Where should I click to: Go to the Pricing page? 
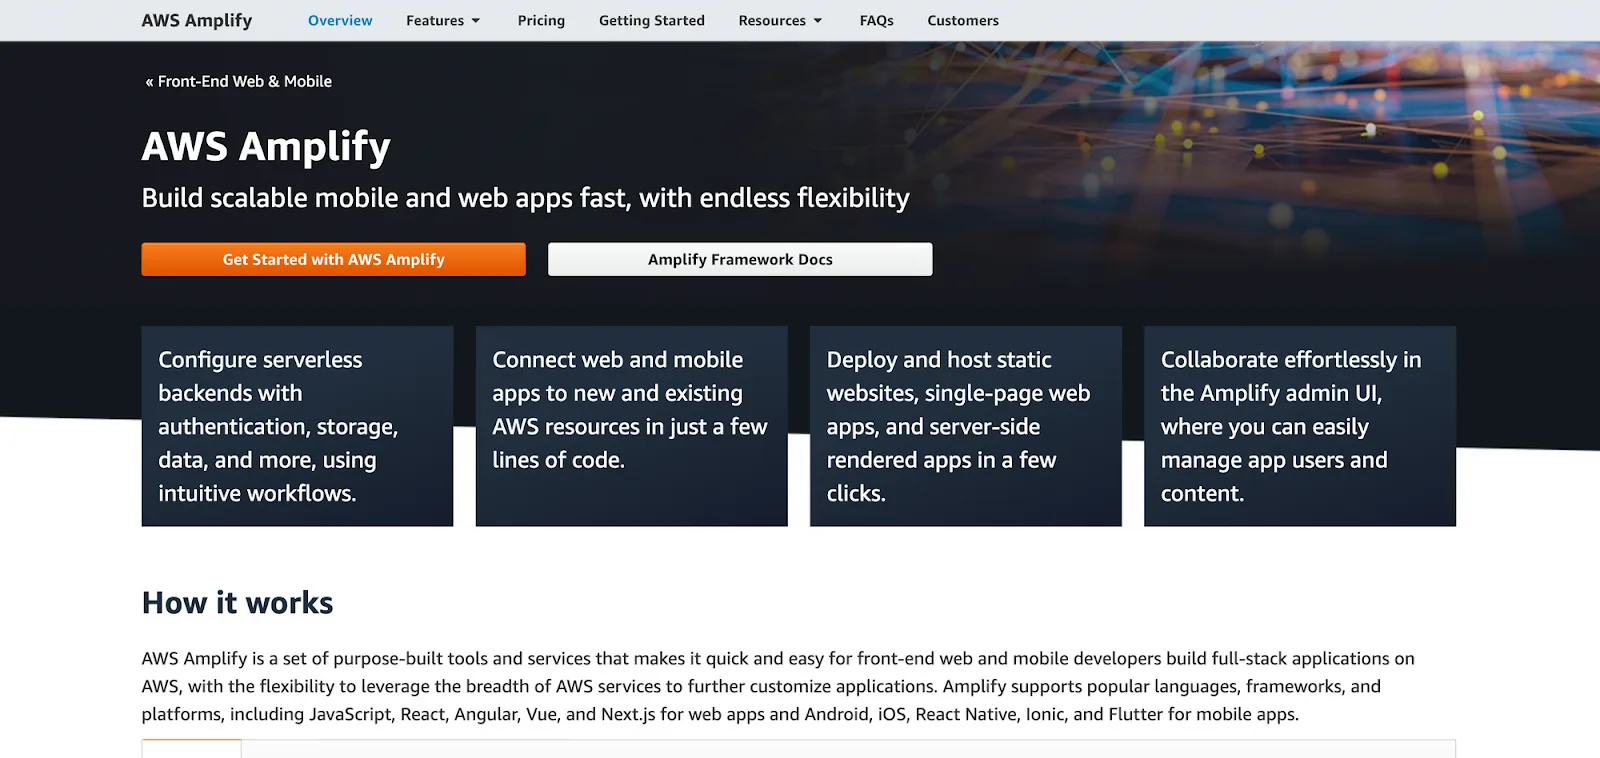tap(541, 20)
